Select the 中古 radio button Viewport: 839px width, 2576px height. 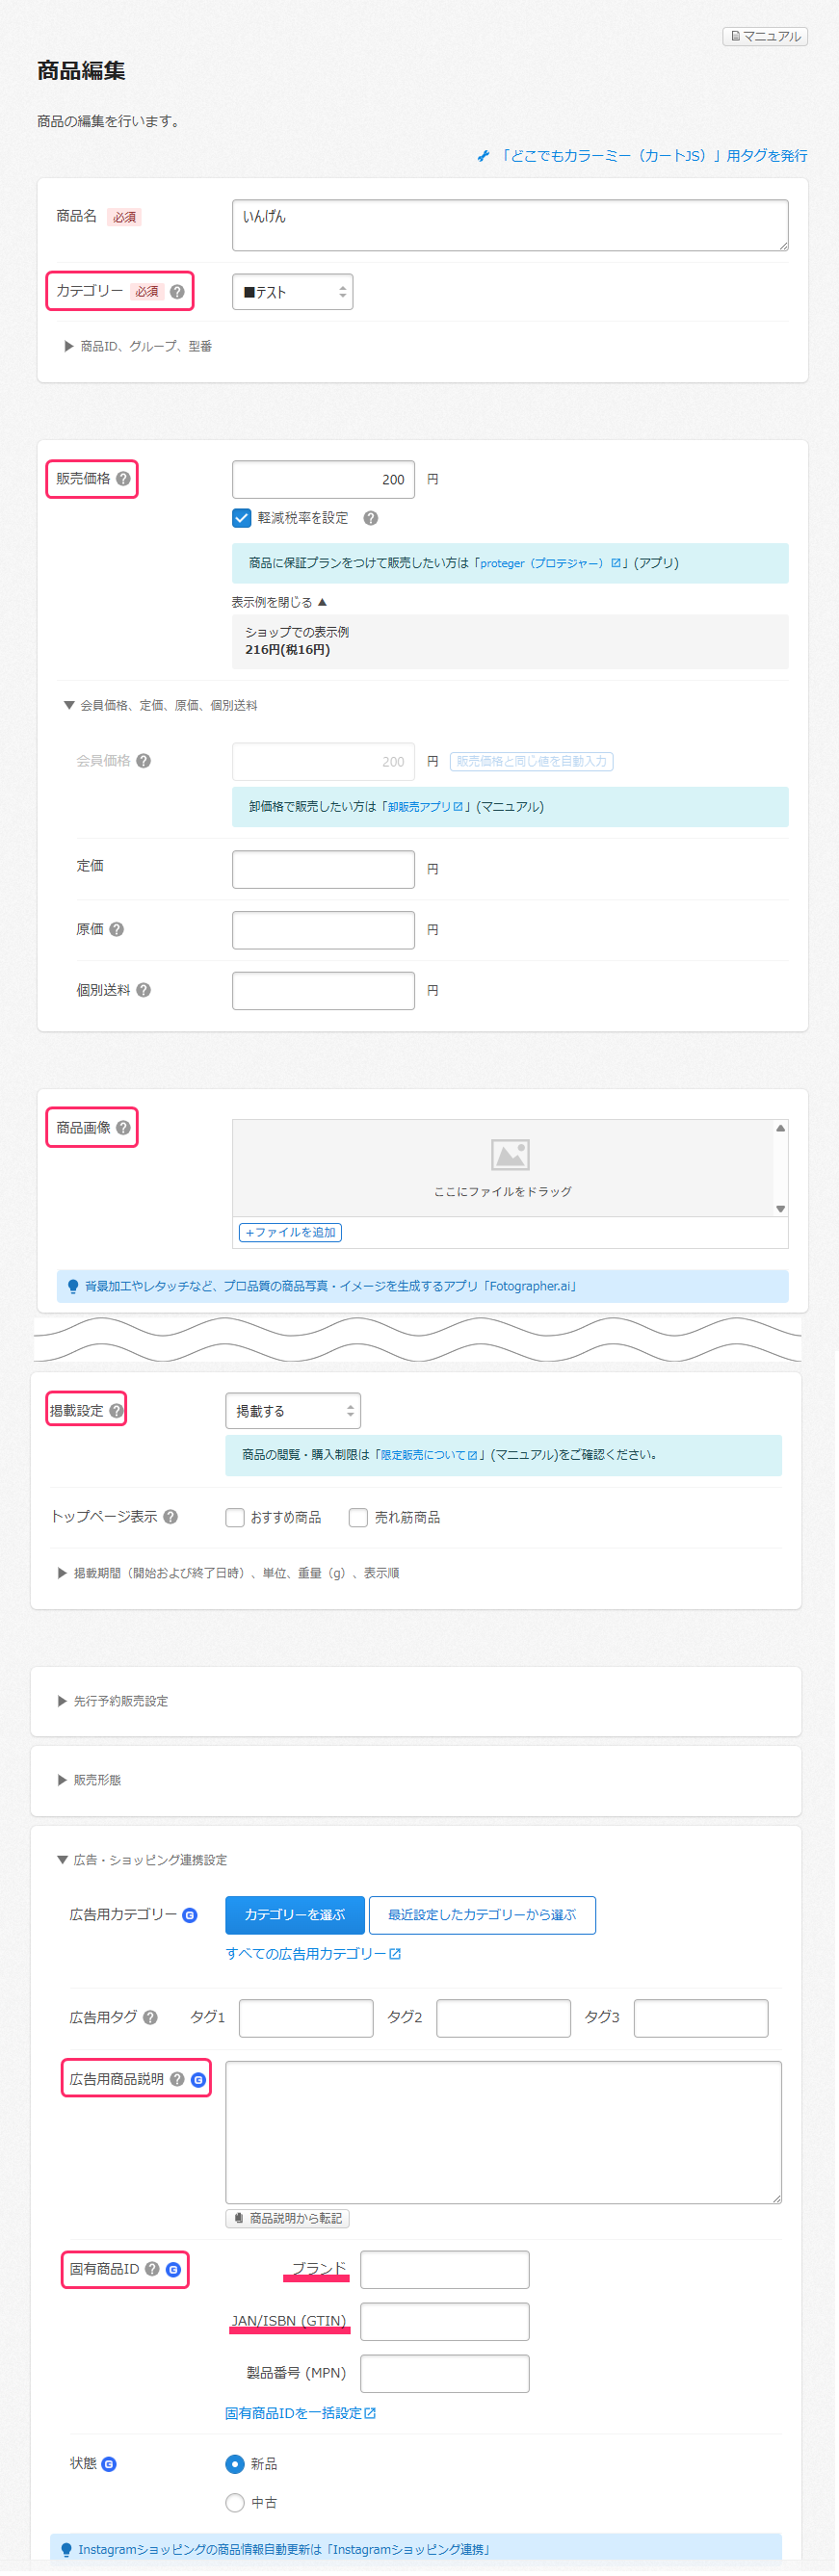click(x=235, y=2502)
